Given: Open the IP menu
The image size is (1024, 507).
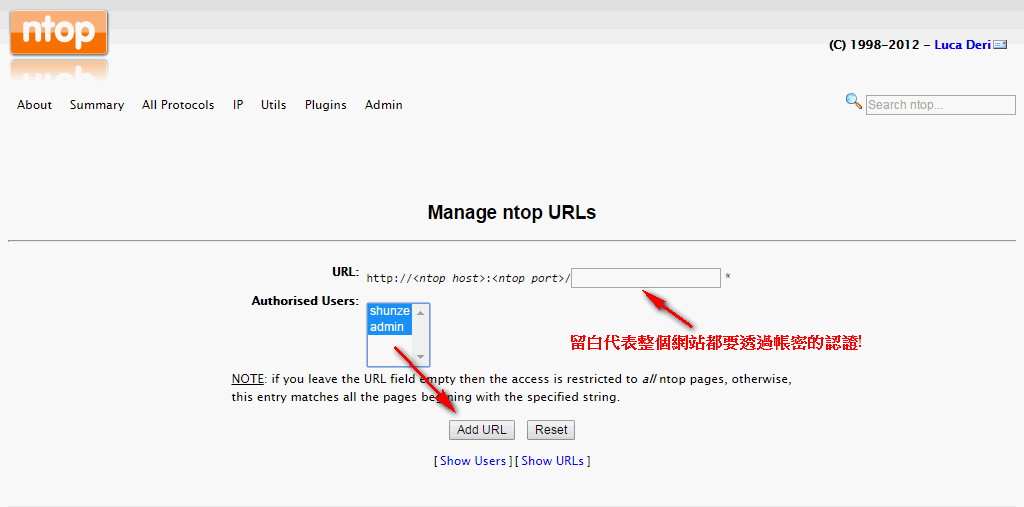Looking at the screenshot, I should 238,105.
